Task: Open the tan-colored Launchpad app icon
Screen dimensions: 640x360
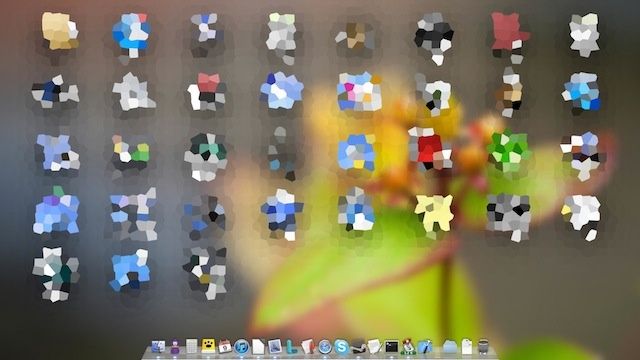Action: click(x=60, y=31)
